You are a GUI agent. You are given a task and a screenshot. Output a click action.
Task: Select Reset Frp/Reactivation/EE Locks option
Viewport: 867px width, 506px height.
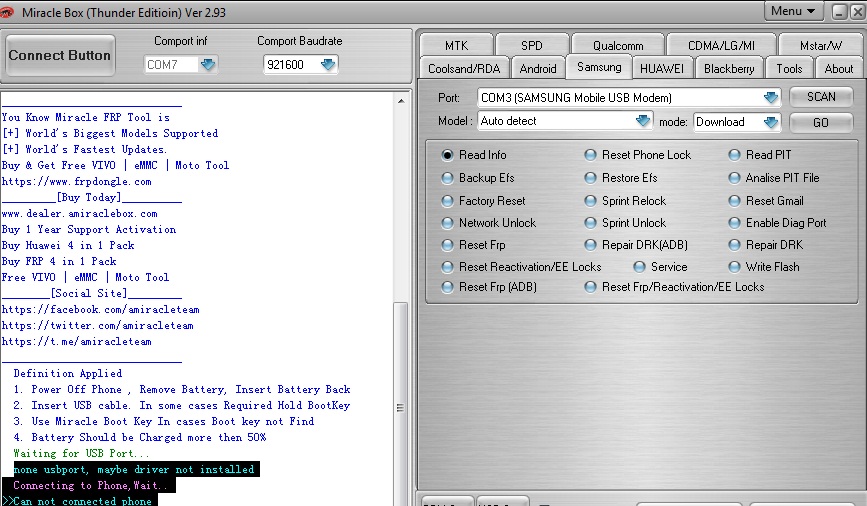pyautogui.click(x=591, y=287)
